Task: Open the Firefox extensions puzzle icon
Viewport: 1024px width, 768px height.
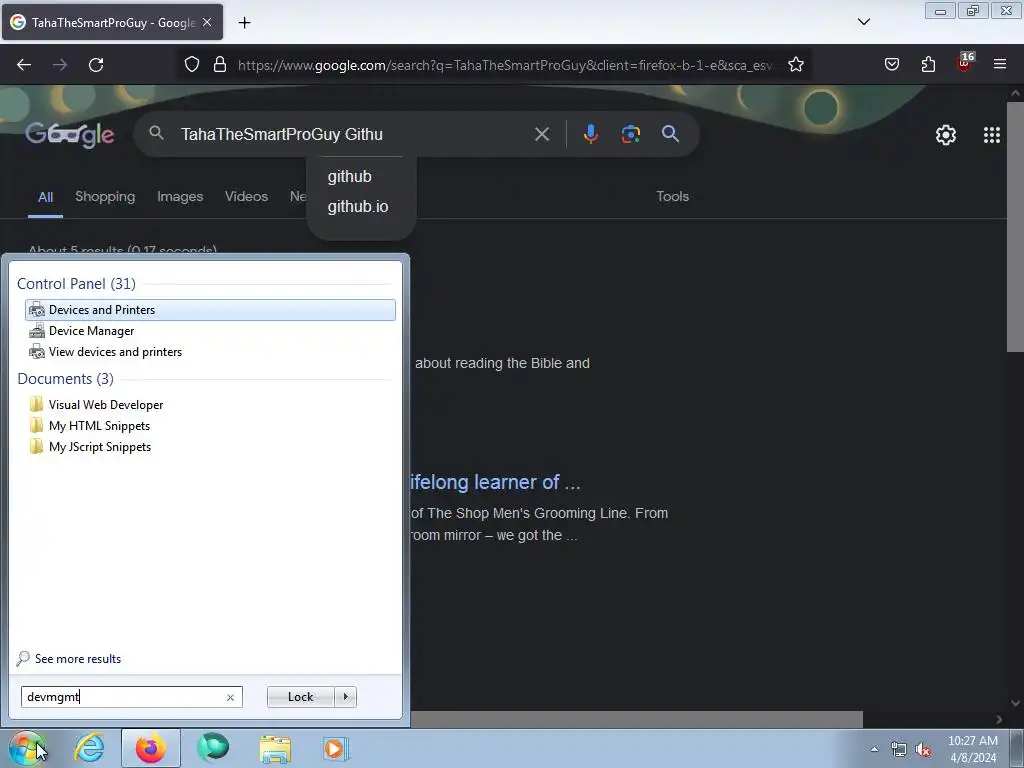Action: click(928, 64)
